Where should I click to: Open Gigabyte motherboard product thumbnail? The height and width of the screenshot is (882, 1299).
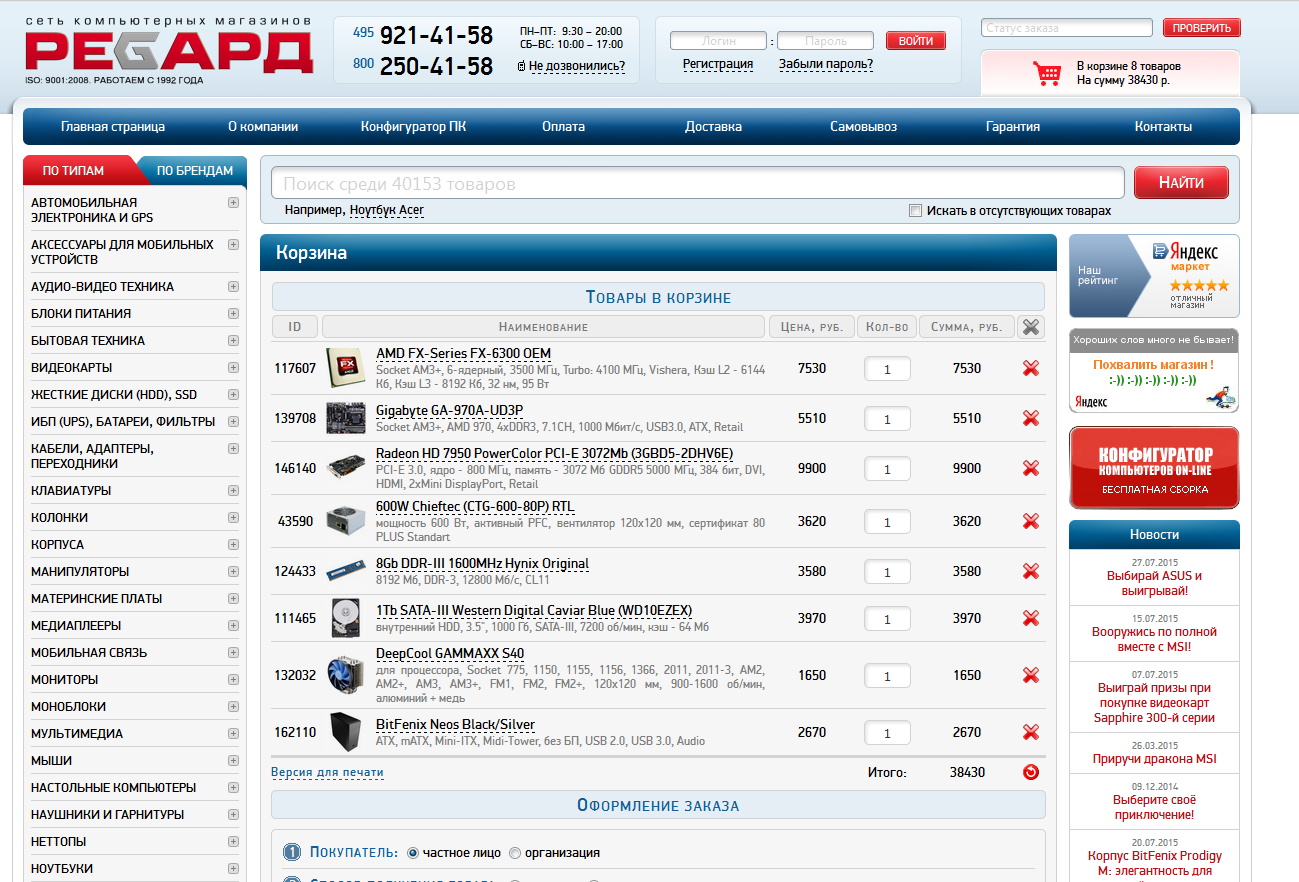point(346,418)
